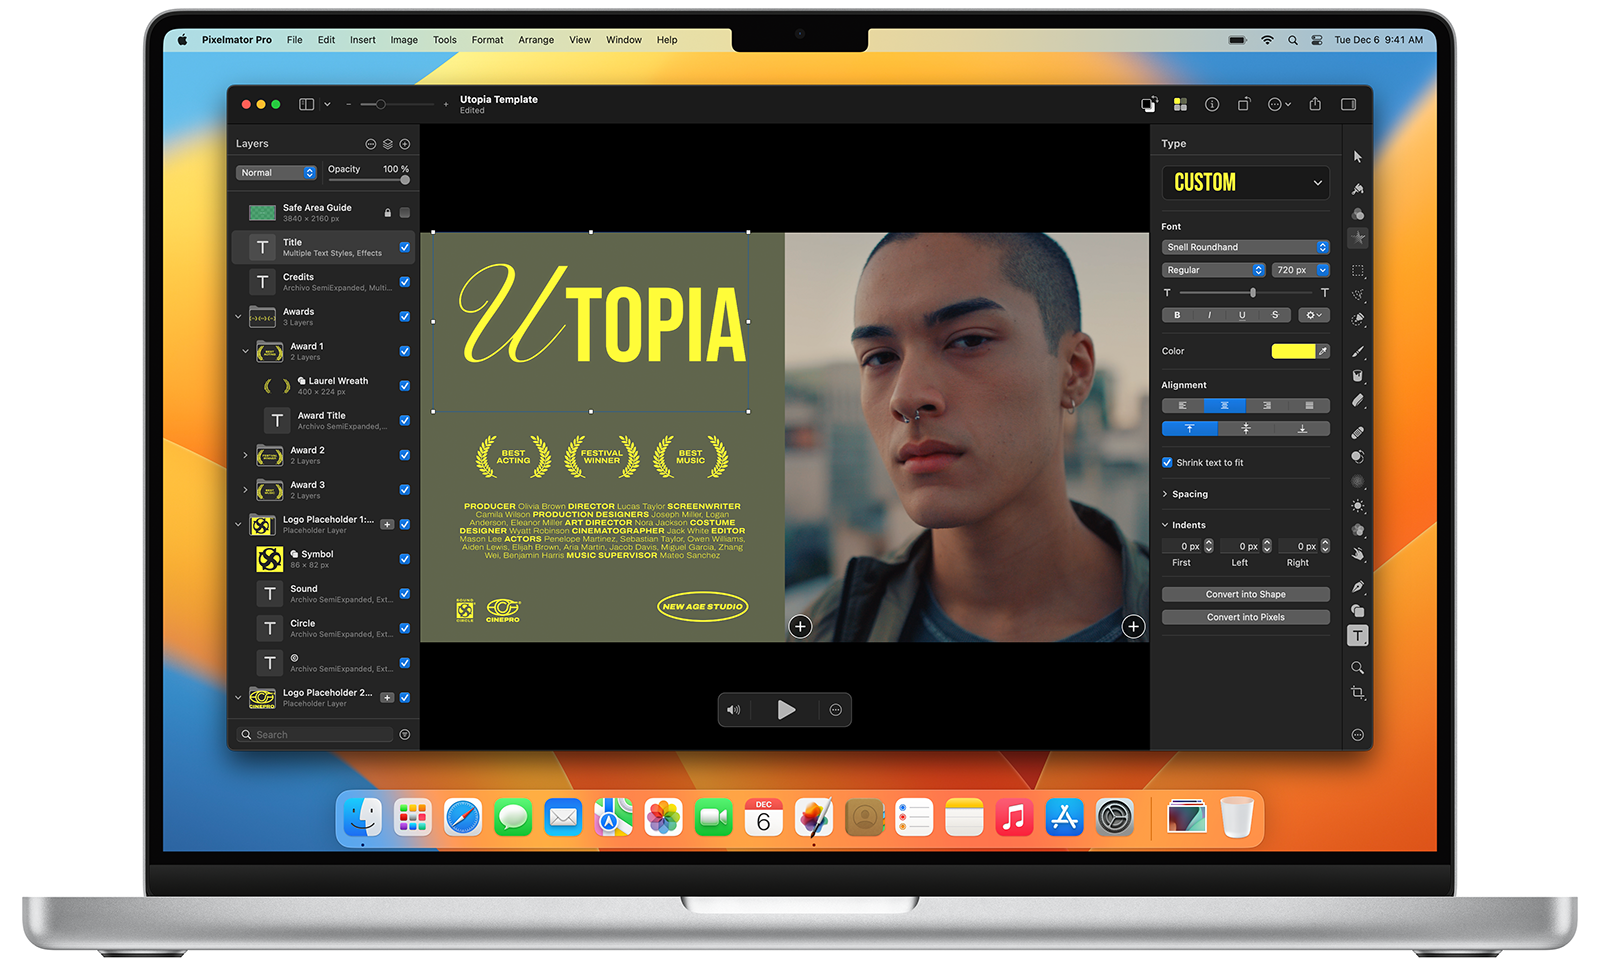Open the Normal blend mode dropdown
This screenshot has width=1600, height=967.
[x=277, y=173]
